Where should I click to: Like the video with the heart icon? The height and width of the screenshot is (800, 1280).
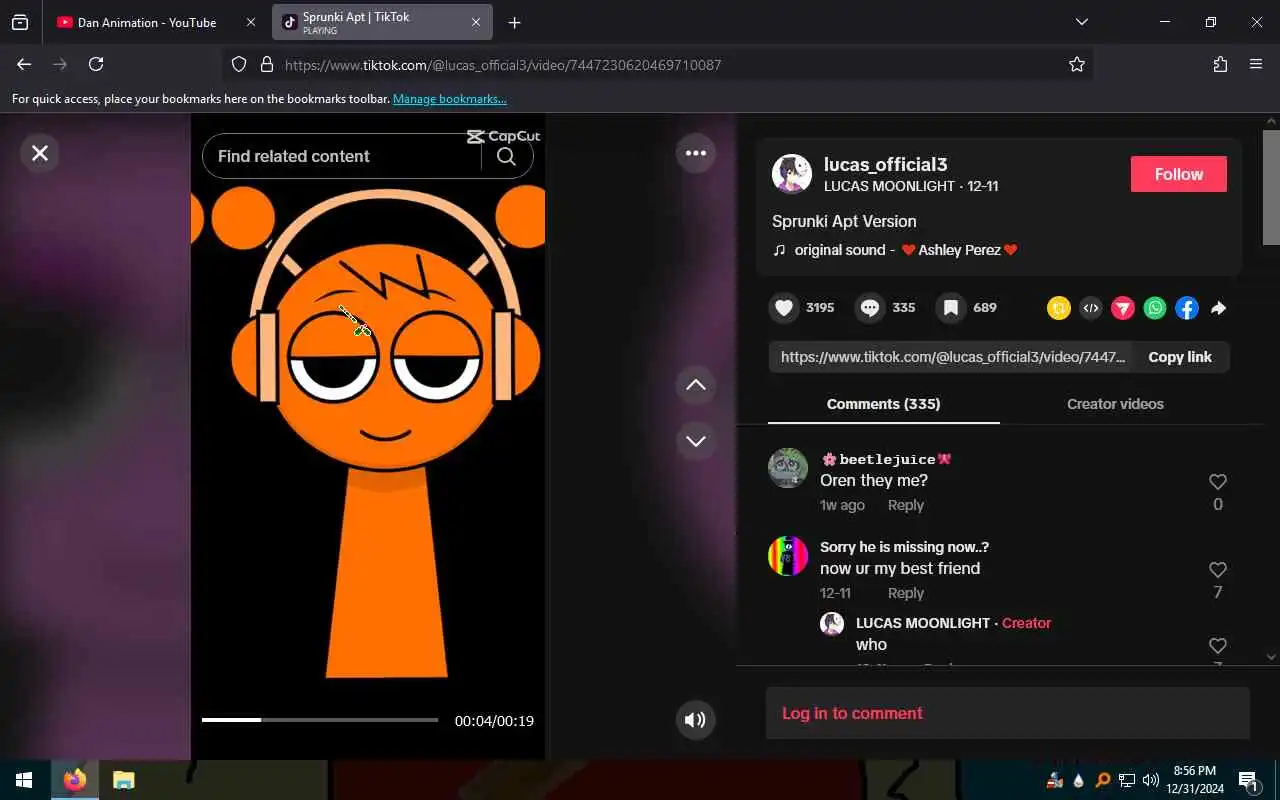[784, 308]
